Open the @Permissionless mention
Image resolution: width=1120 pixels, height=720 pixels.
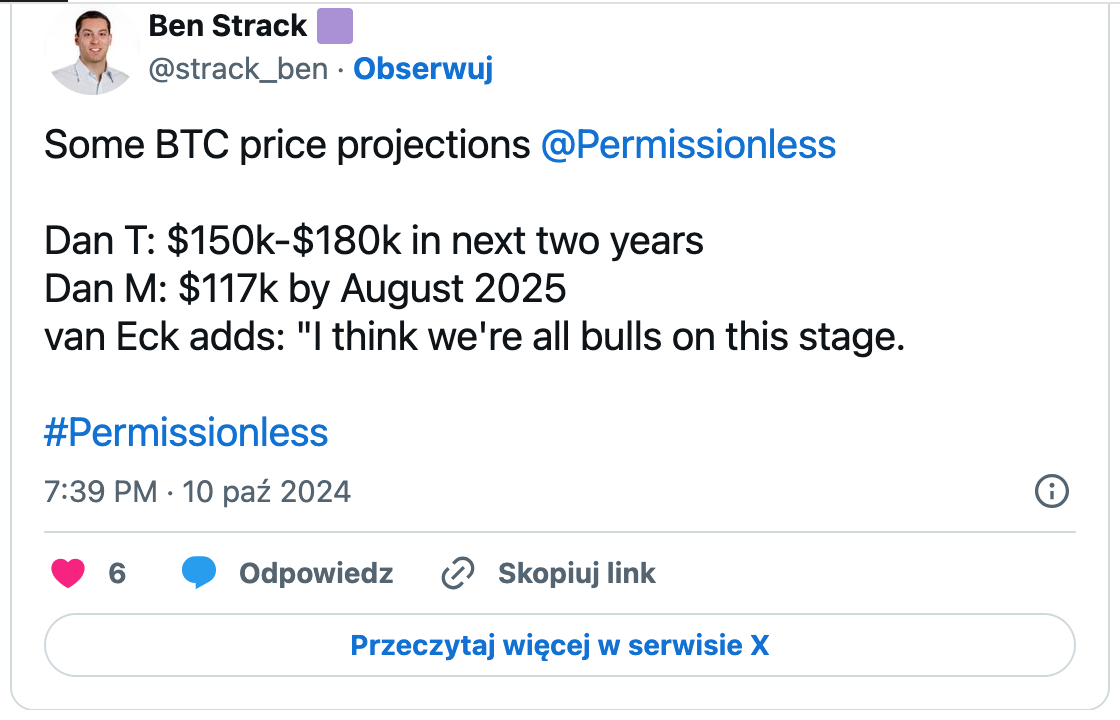coord(688,145)
